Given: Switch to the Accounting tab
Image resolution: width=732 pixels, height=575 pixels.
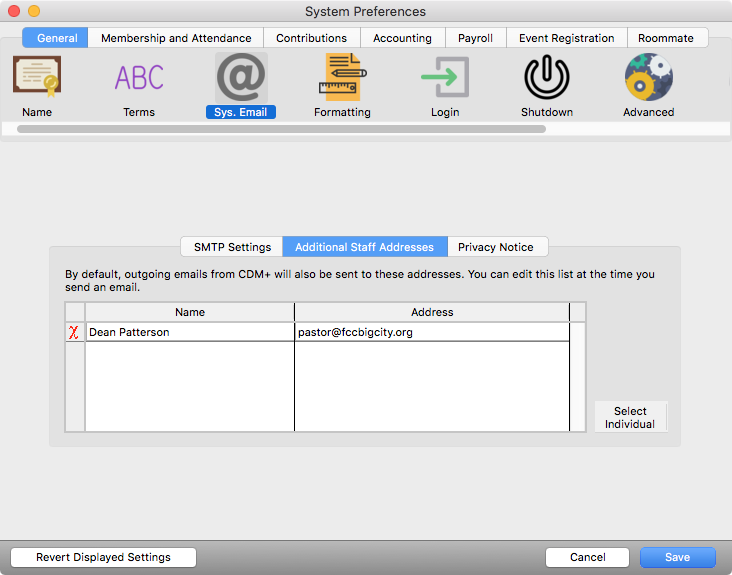Looking at the screenshot, I should tap(402, 38).
